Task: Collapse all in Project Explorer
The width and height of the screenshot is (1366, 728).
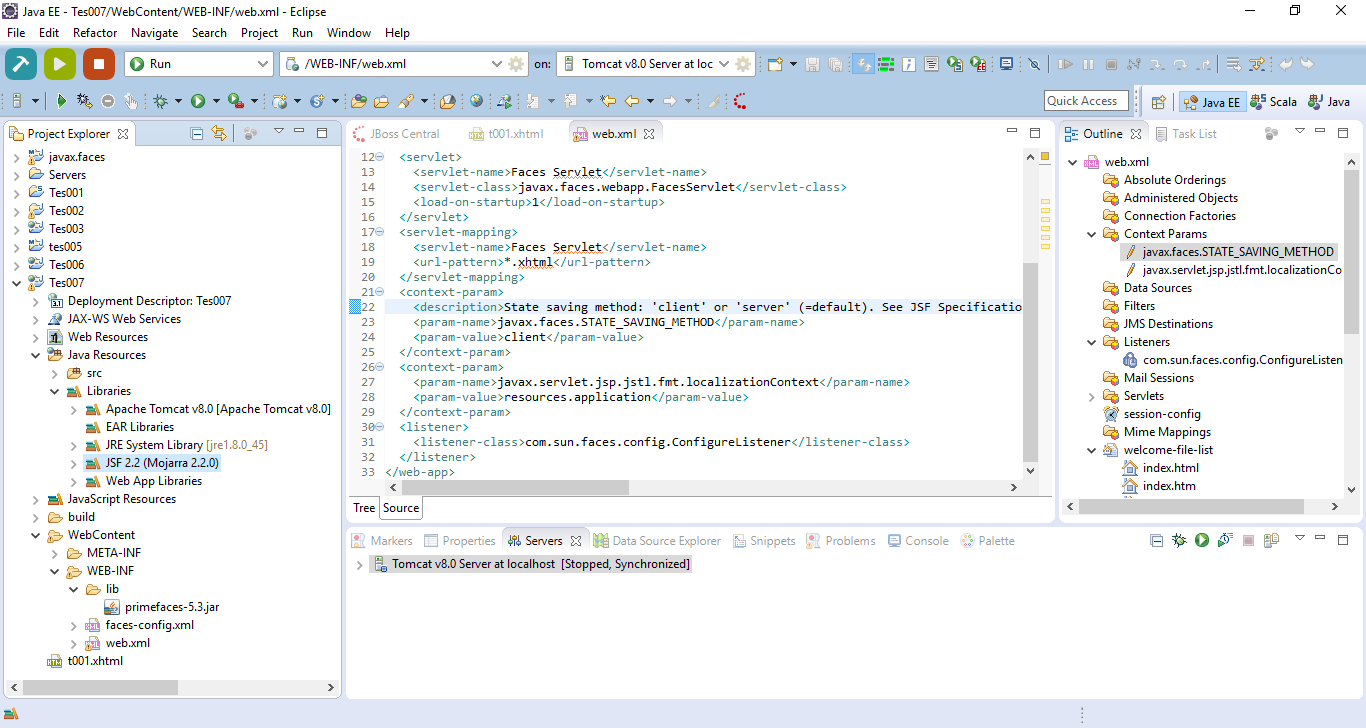Action: coord(197,133)
